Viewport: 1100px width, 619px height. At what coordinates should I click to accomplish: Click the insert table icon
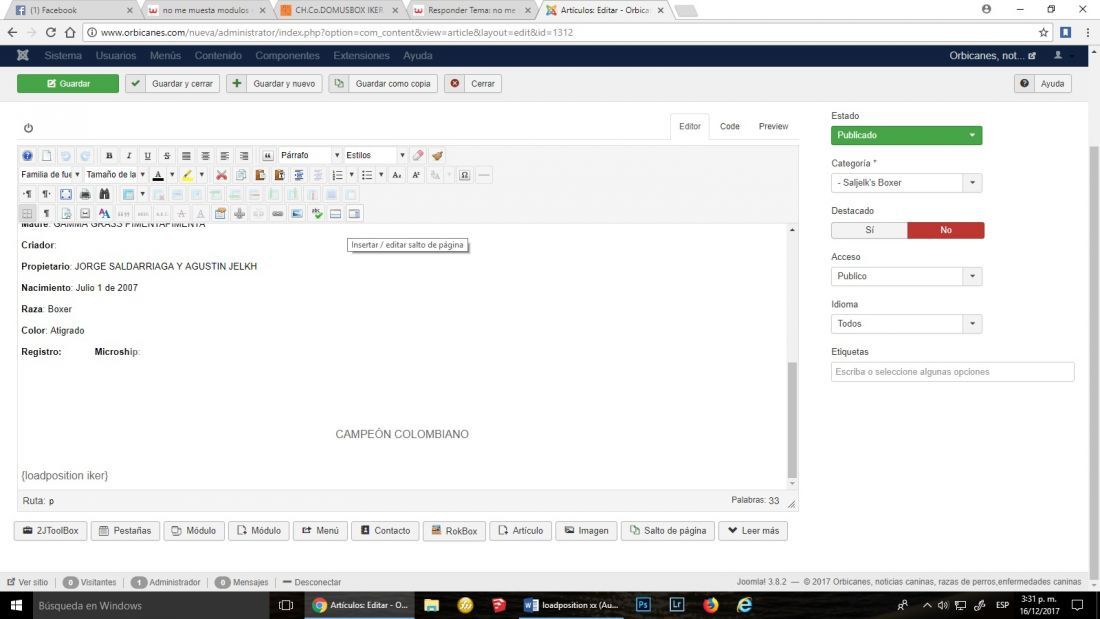coord(128,194)
